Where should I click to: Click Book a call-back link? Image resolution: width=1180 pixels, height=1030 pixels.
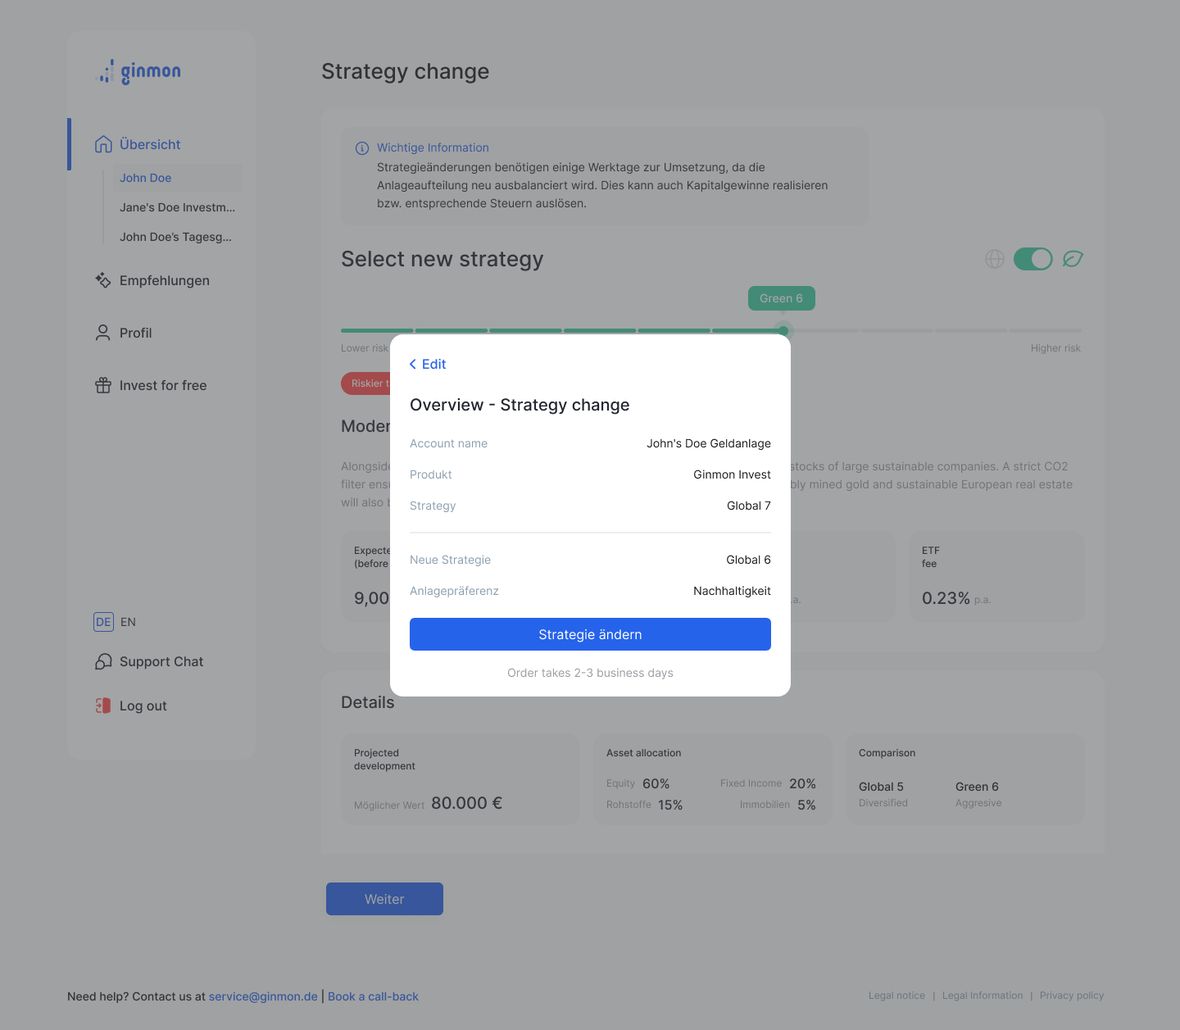coord(373,996)
